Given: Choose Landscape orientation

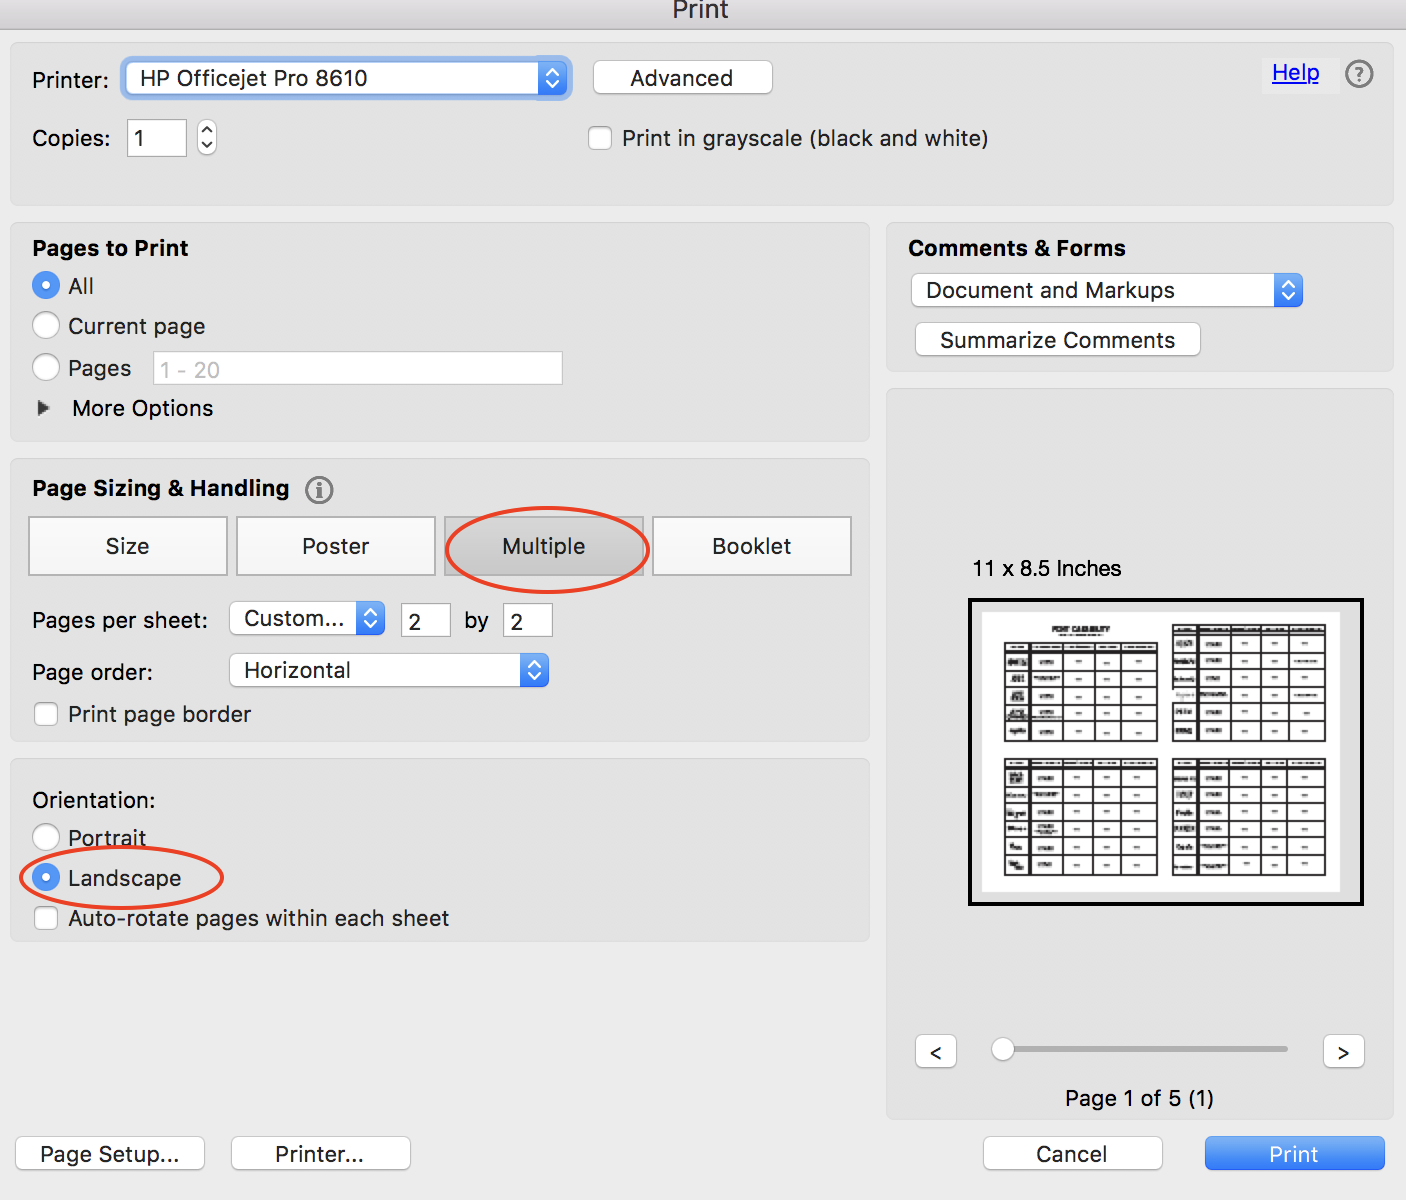Looking at the screenshot, I should [x=46, y=878].
